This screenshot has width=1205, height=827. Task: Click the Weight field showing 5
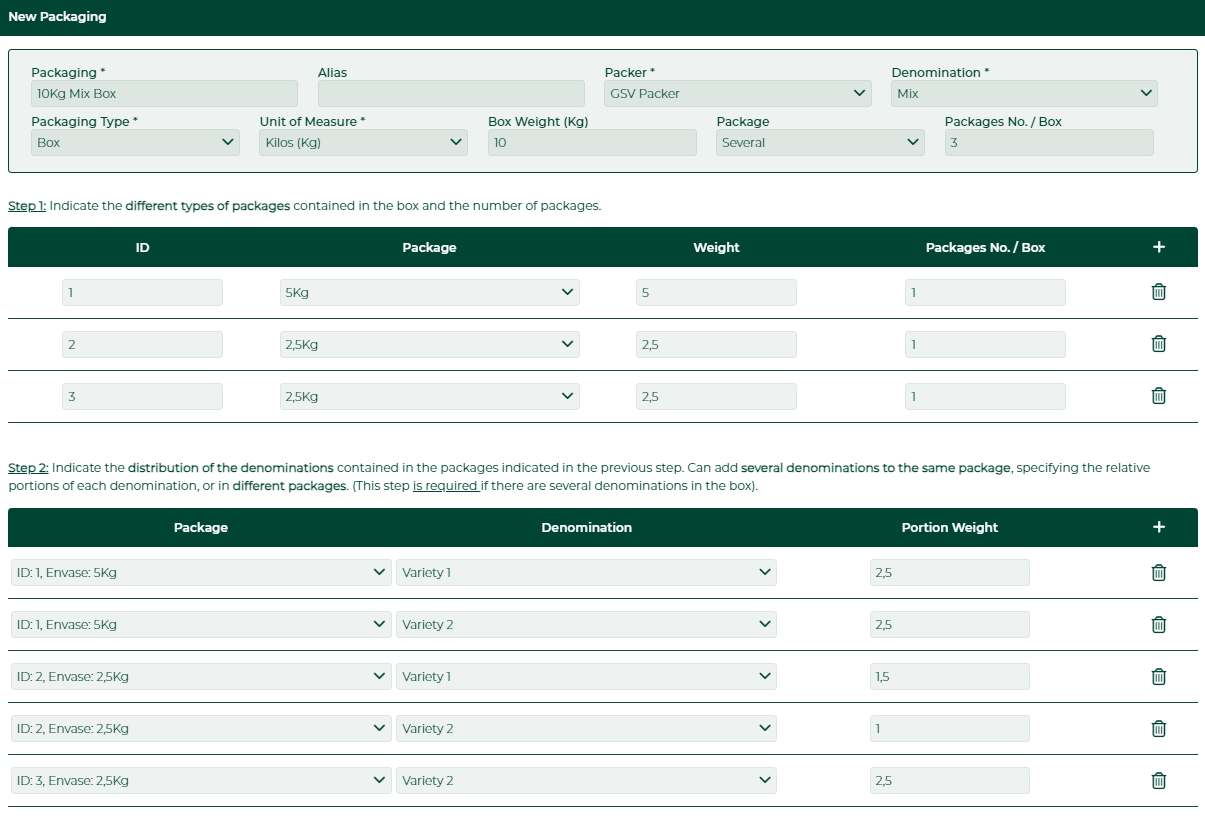click(716, 293)
